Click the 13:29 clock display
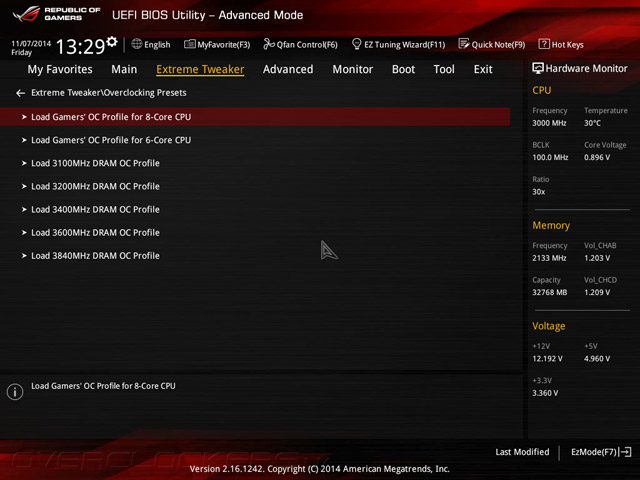640x480 pixels. click(80, 47)
